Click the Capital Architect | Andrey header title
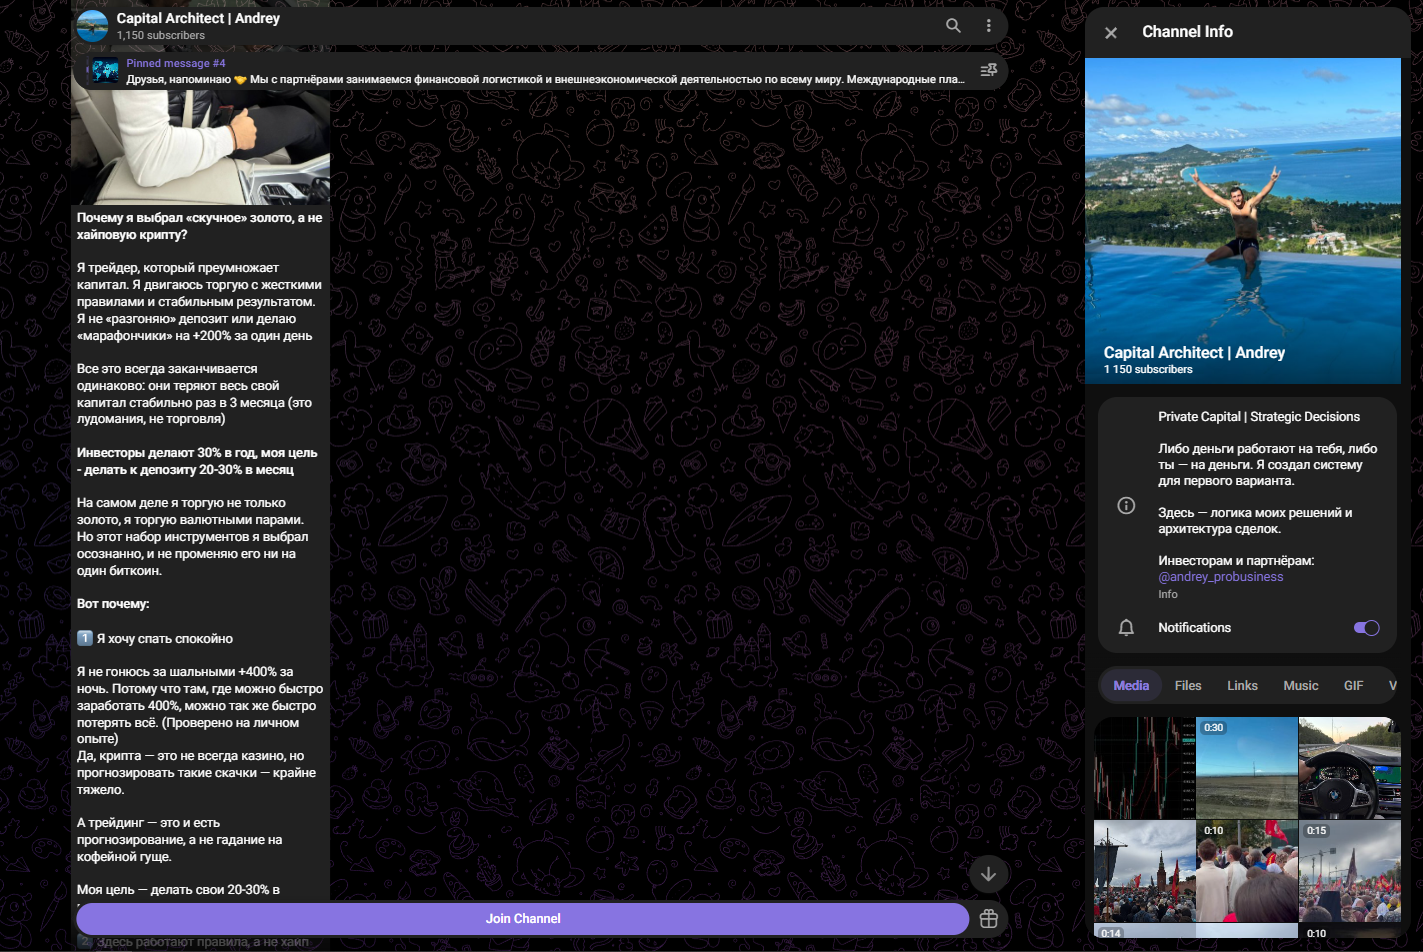1423x952 pixels. coord(198,18)
